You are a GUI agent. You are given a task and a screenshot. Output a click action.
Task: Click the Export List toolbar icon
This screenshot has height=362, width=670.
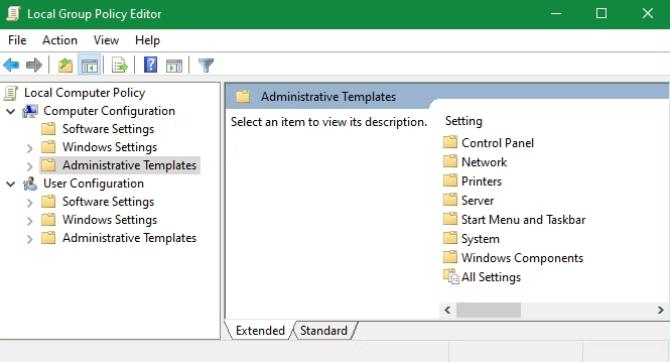120,65
